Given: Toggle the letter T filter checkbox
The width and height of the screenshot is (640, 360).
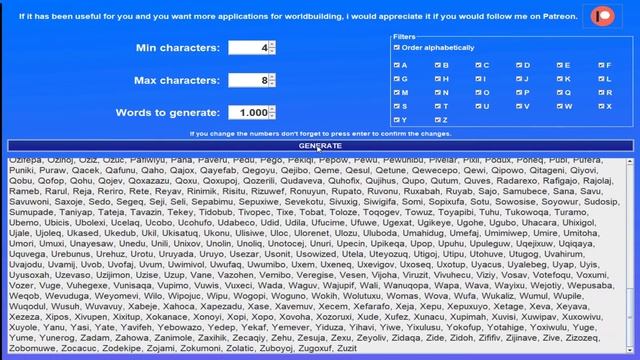Looking at the screenshot, I should [438, 107].
